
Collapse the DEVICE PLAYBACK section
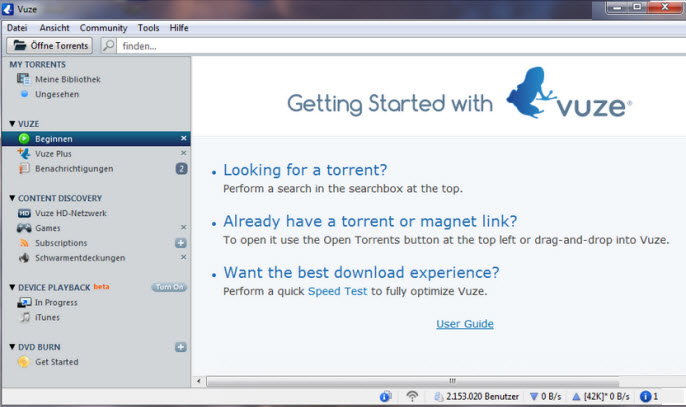pyautogui.click(x=12, y=288)
